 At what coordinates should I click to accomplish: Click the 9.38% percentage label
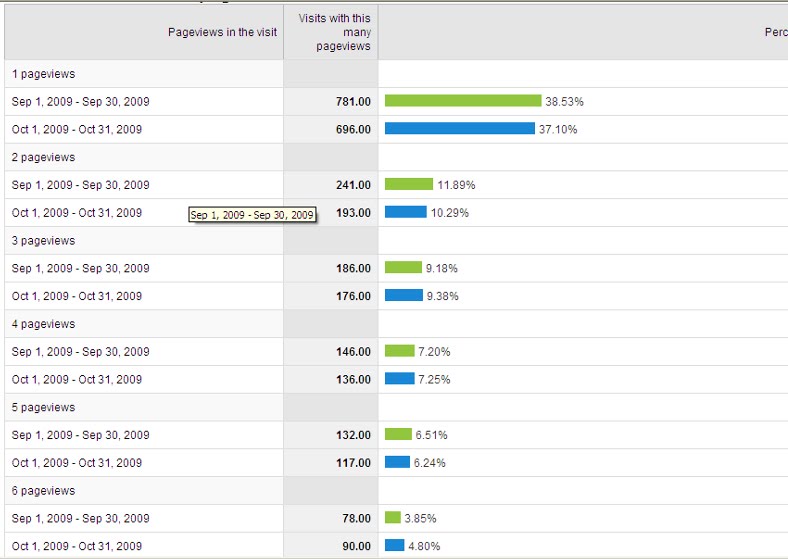click(x=443, y=297)
